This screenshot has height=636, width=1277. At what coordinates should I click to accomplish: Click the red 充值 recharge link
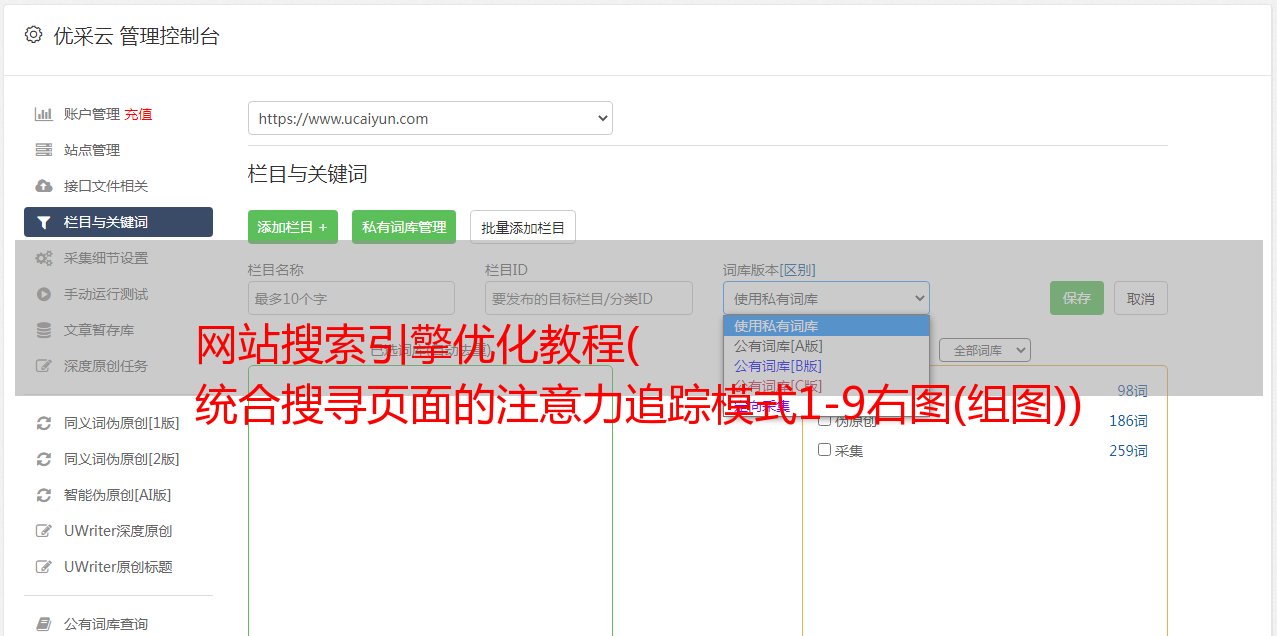tap(138, 114)
